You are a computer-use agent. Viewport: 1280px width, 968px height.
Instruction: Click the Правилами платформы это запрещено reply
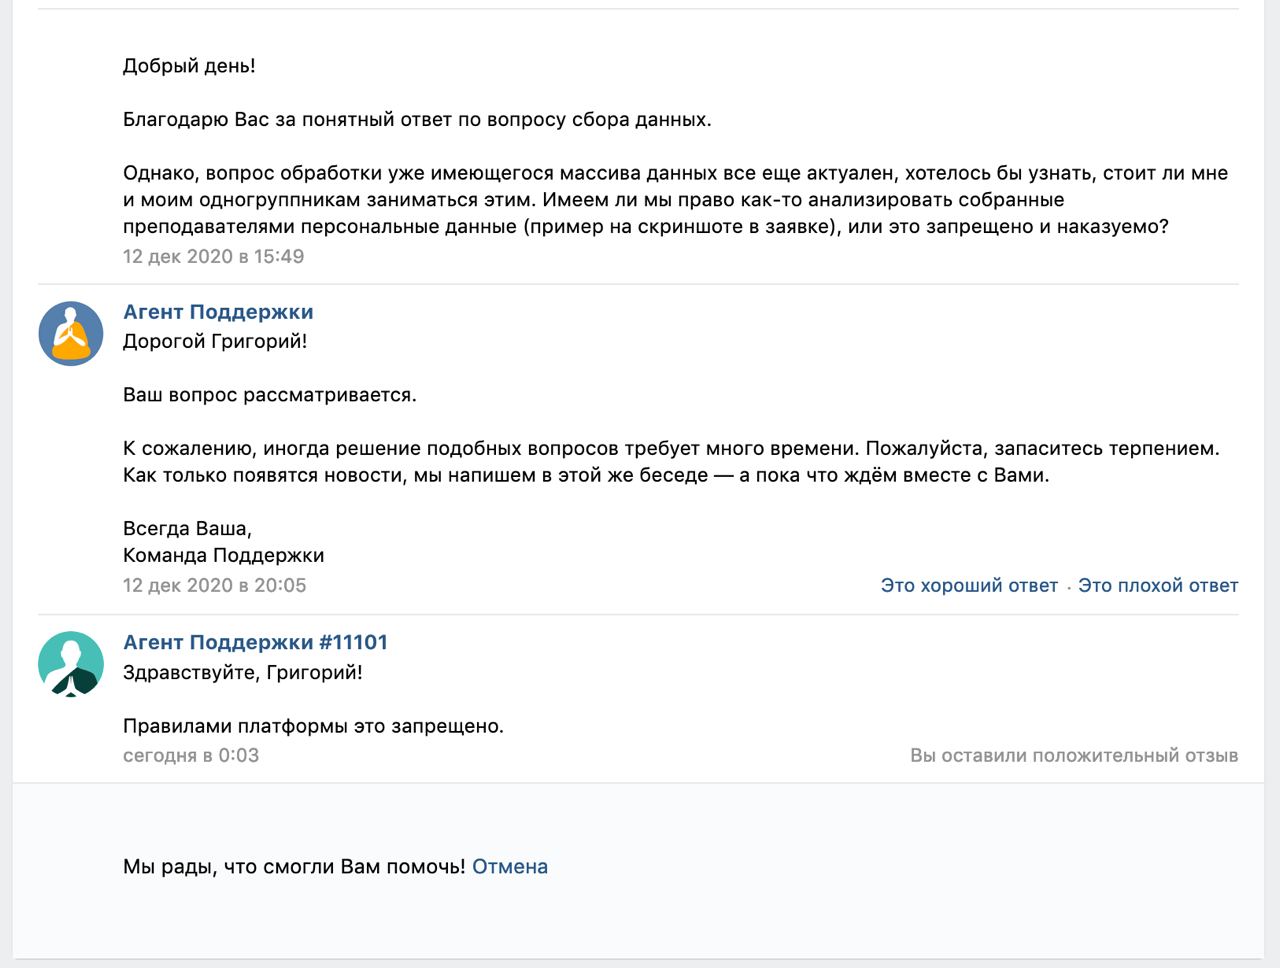tap(313, 726)
